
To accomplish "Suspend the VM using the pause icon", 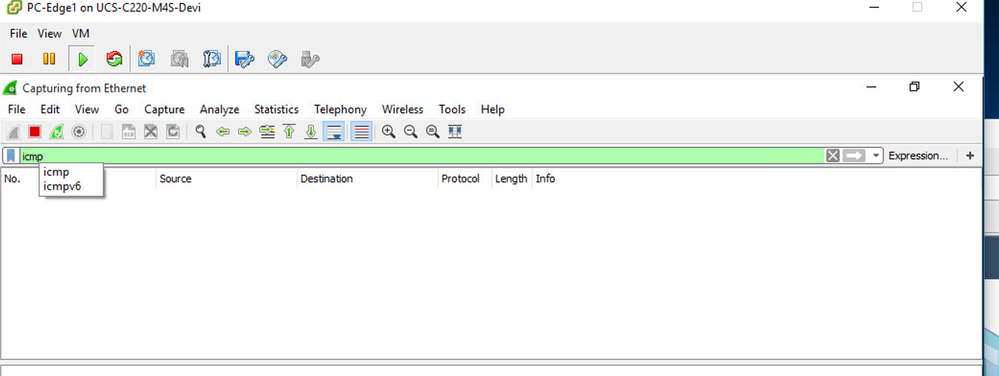I will (48, 59).
